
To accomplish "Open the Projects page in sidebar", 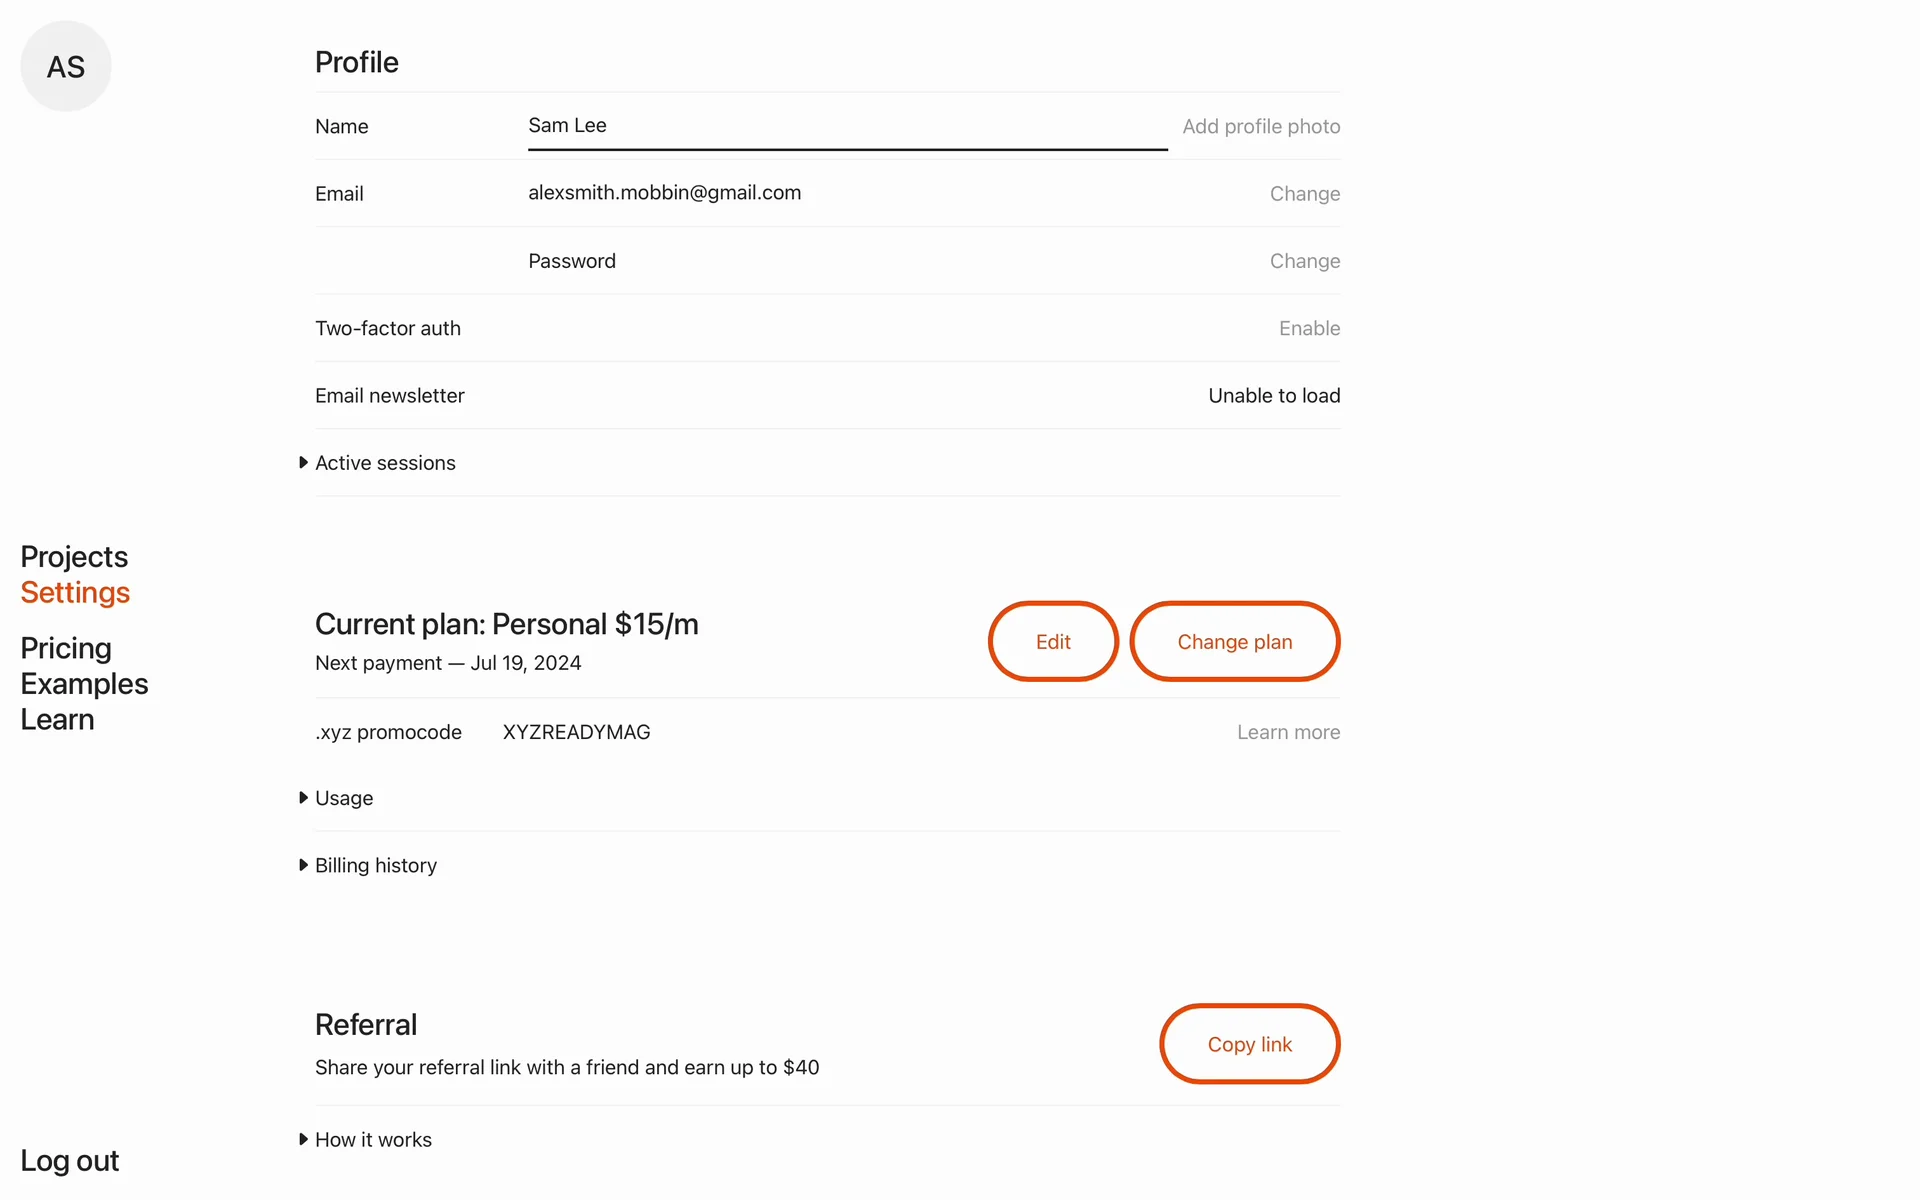I will coord(74,557).
